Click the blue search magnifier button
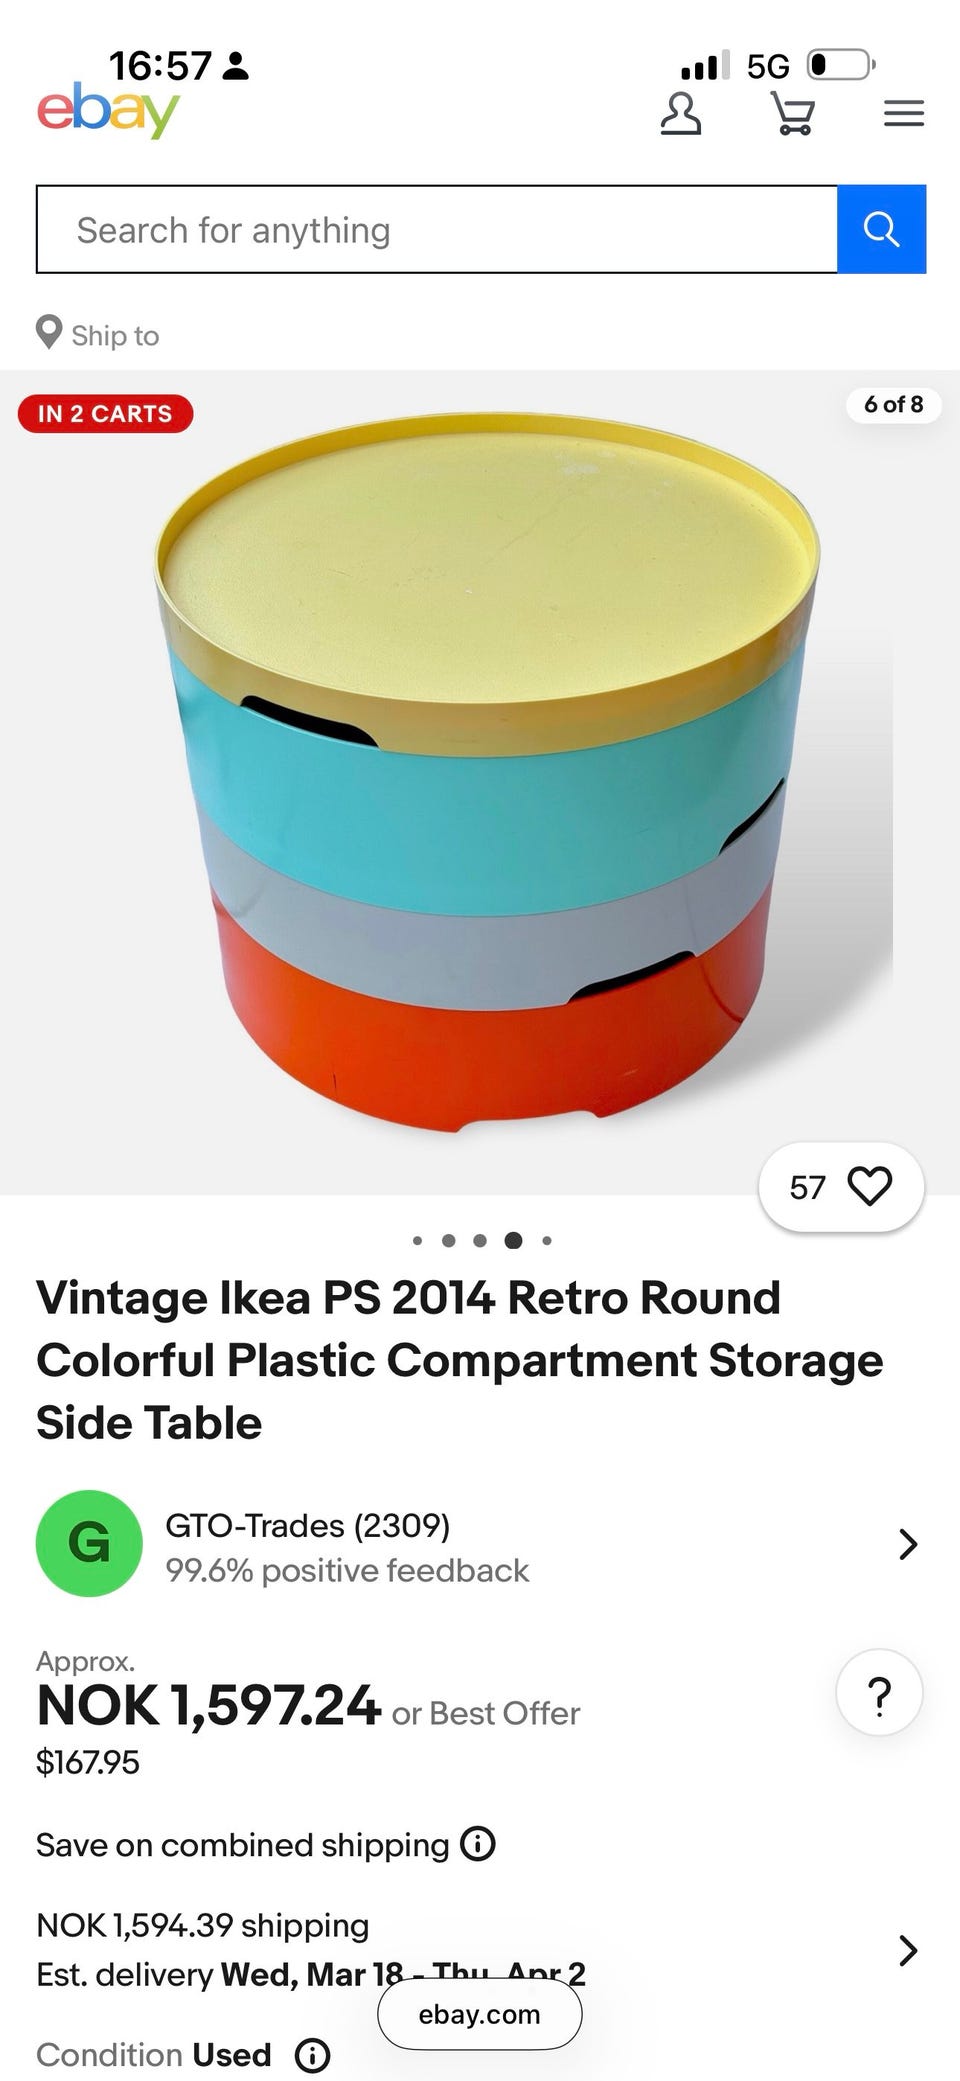The height and width of the screenshot is (2081, 960). [x=881, y=229]
